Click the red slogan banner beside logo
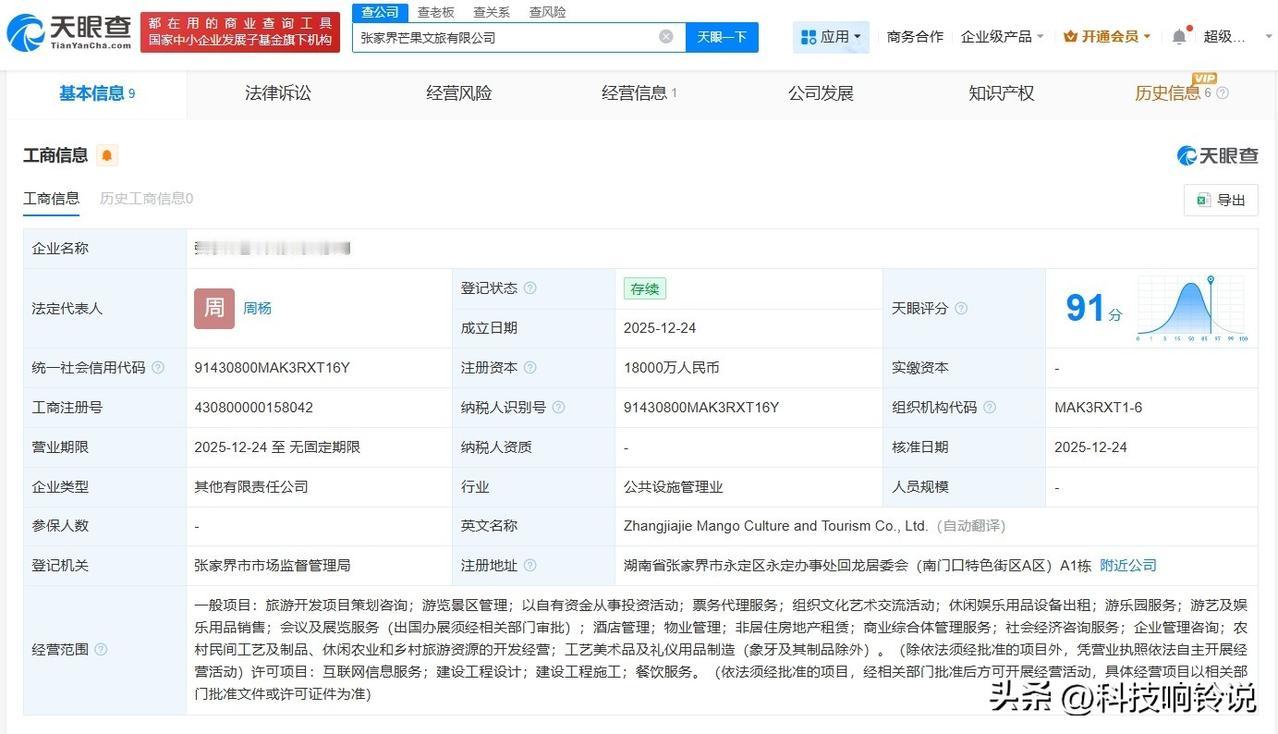1278x734 pixels. click(240, 32)
